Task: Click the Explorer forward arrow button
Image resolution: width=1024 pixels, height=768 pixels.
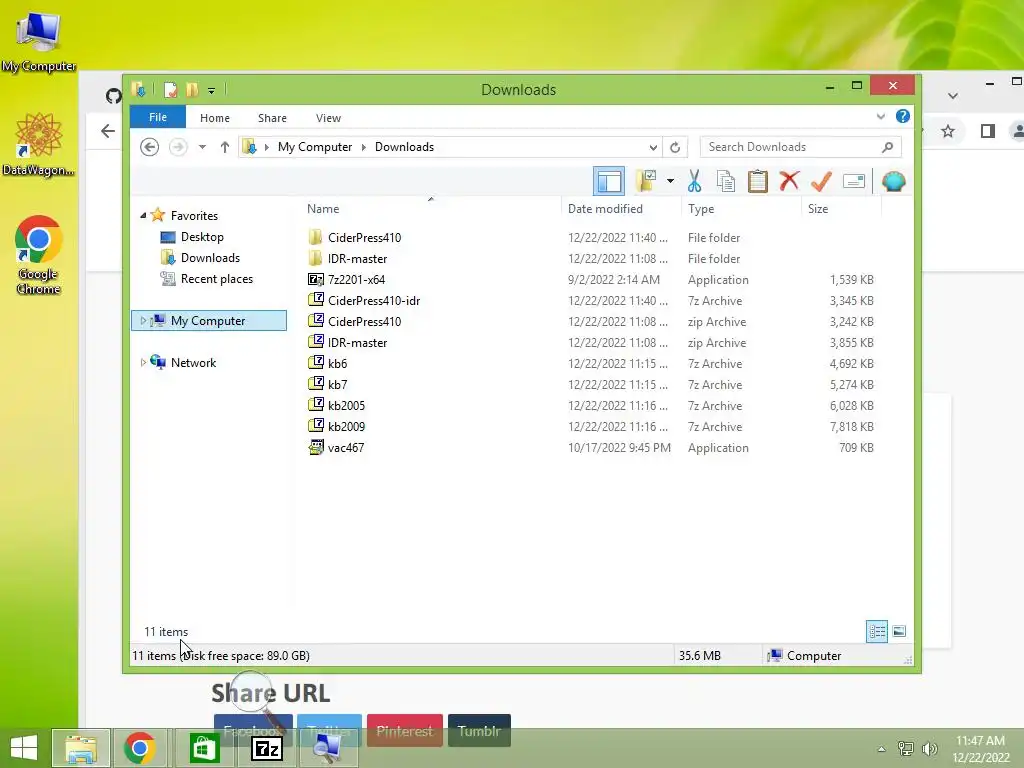Action: (178, 147)
